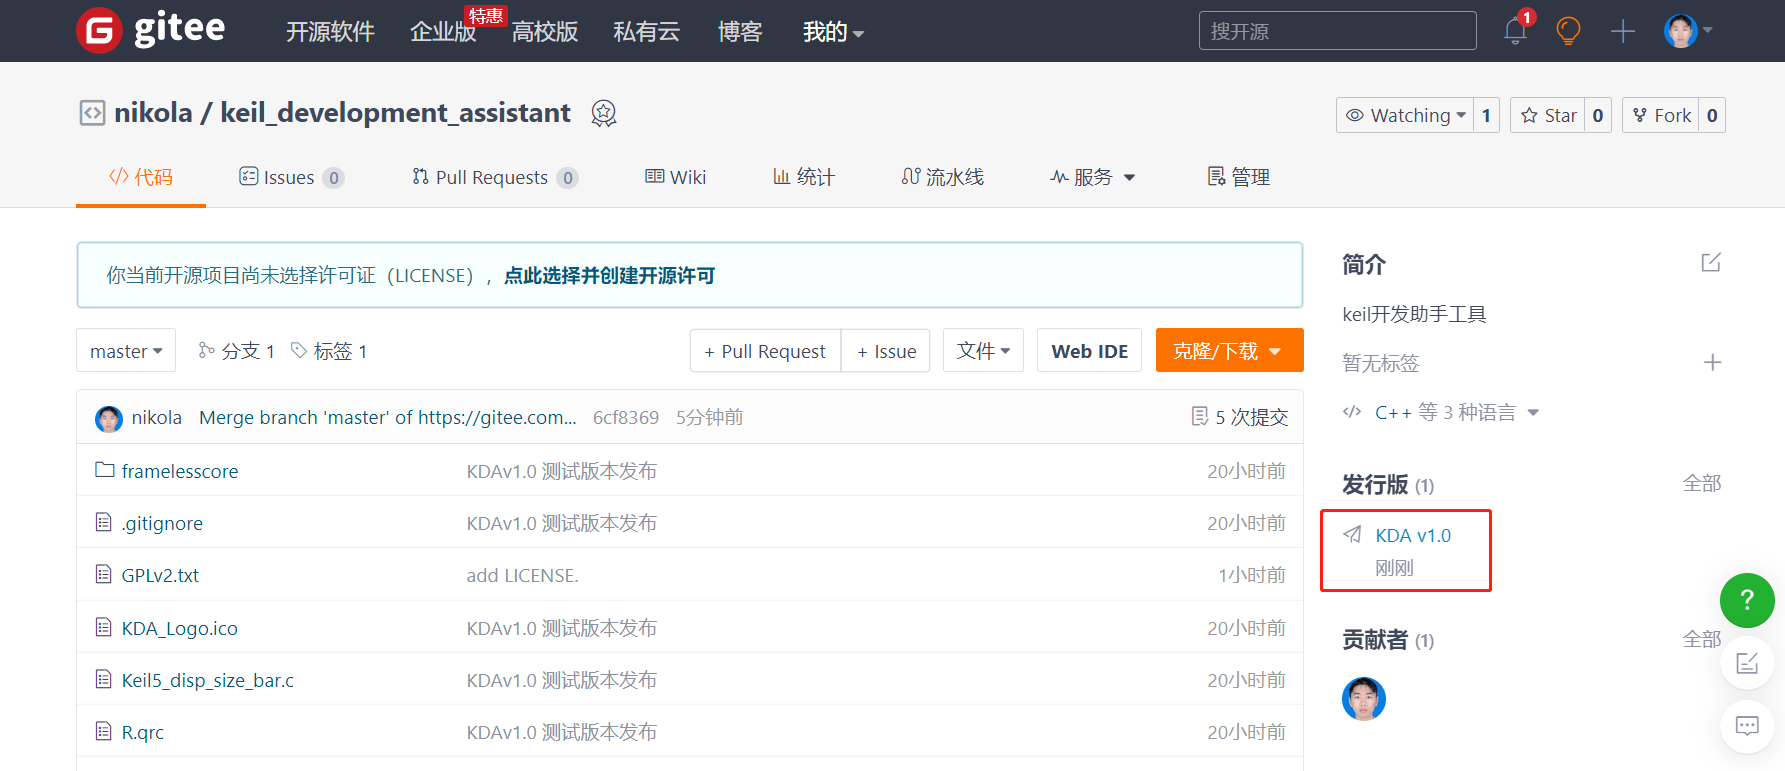Star the repository
1785x771 pixels.
1548,115
